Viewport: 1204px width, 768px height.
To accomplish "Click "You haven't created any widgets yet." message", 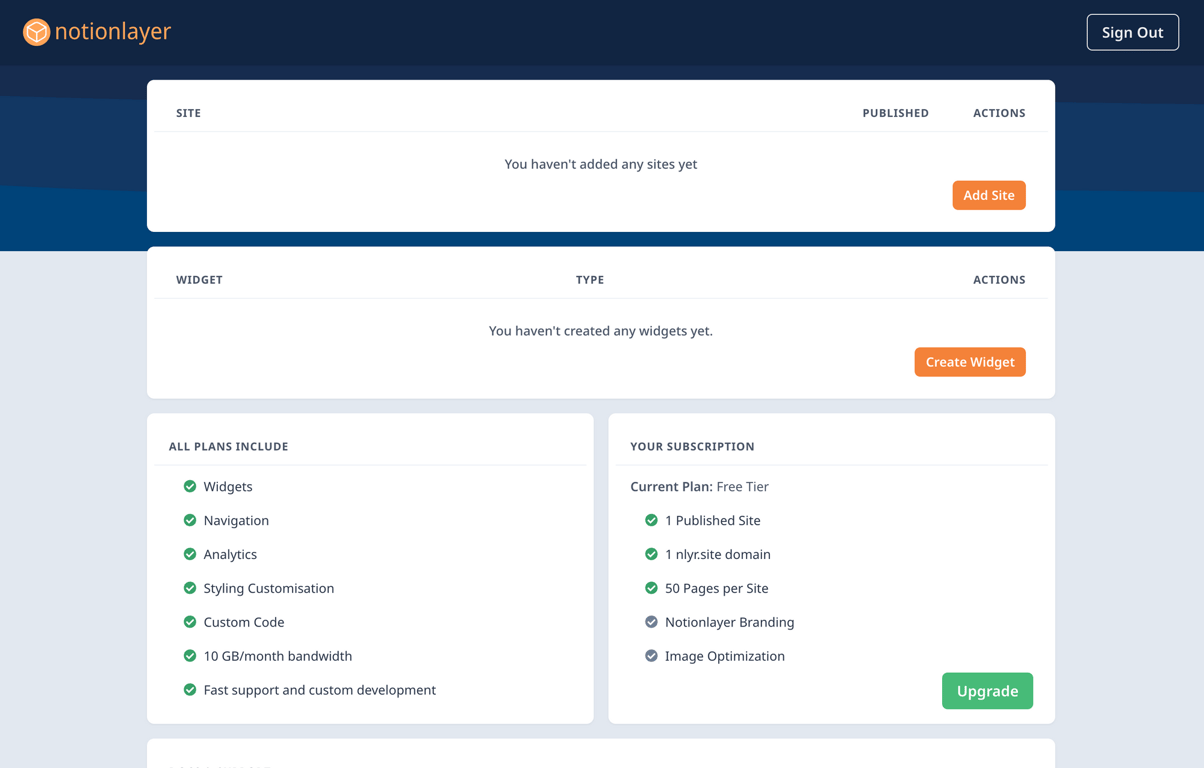I will coord(601,331).
